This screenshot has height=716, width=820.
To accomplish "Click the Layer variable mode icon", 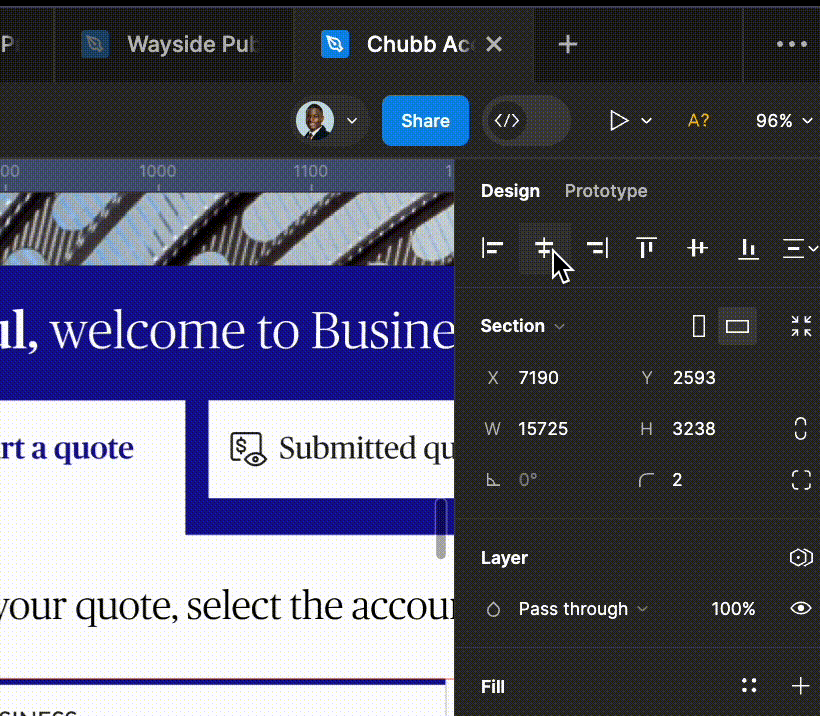I will point(801,558).
